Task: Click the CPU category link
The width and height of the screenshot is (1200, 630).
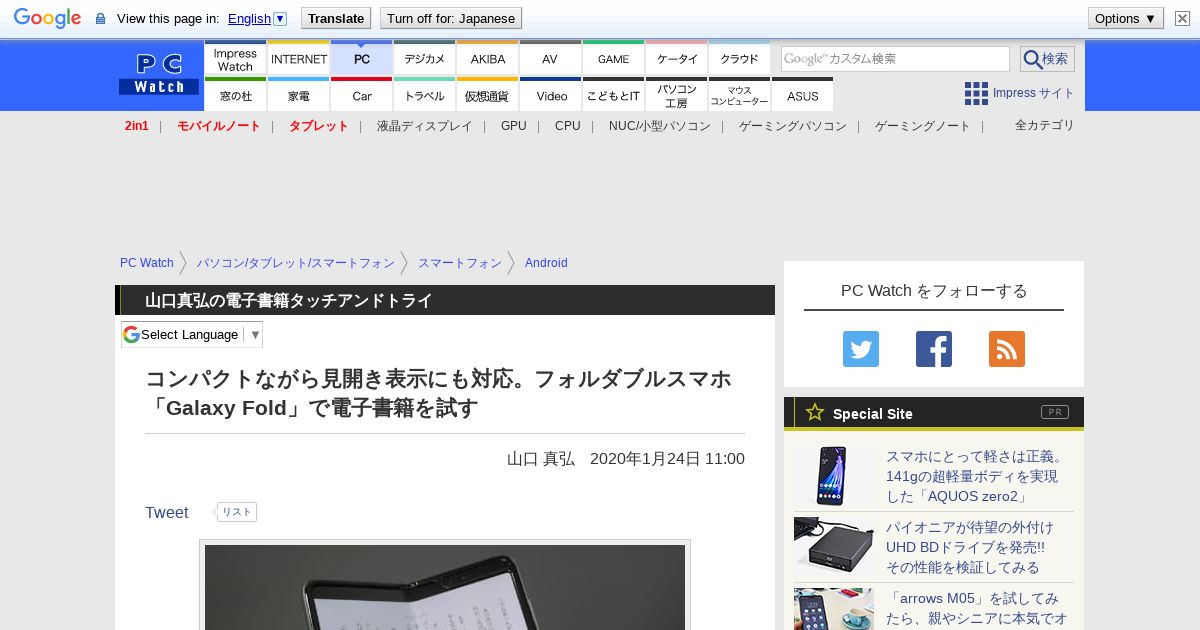Action: (x=568, y=126)
